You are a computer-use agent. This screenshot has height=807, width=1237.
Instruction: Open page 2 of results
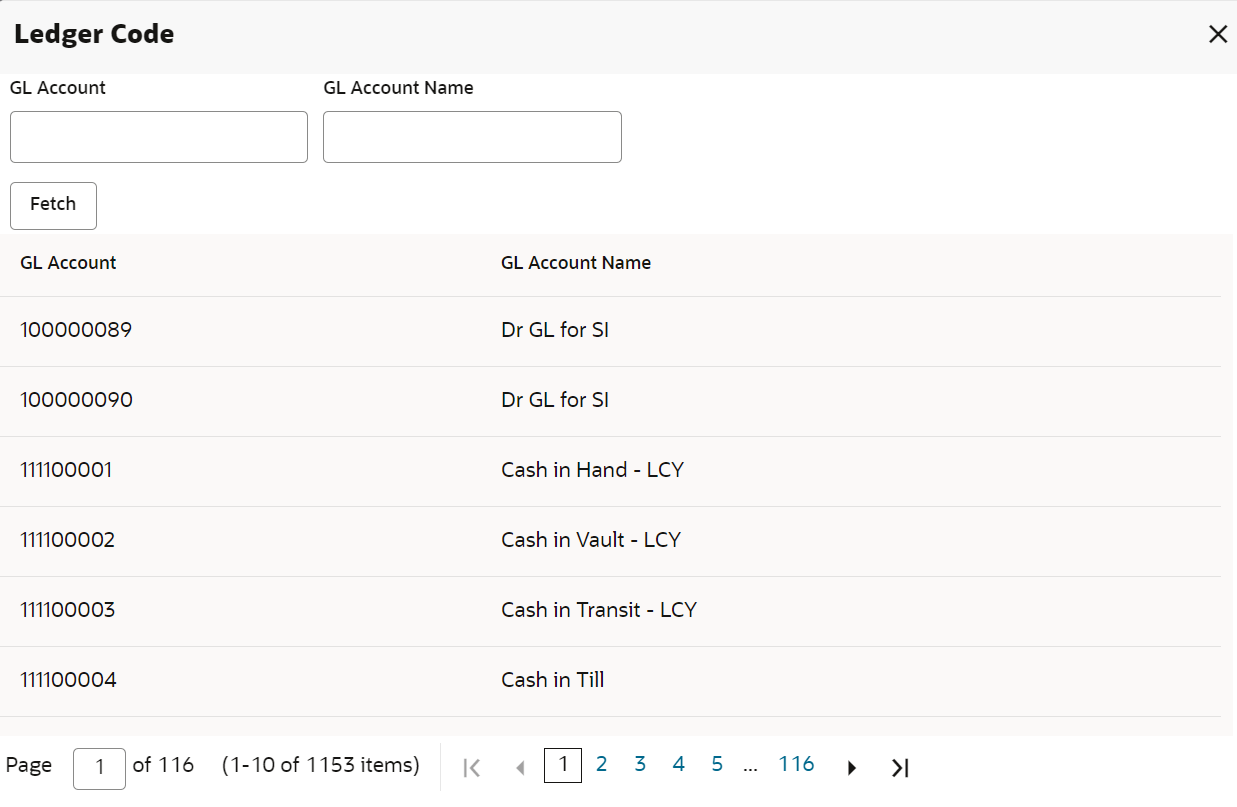(x=601, y=765)
